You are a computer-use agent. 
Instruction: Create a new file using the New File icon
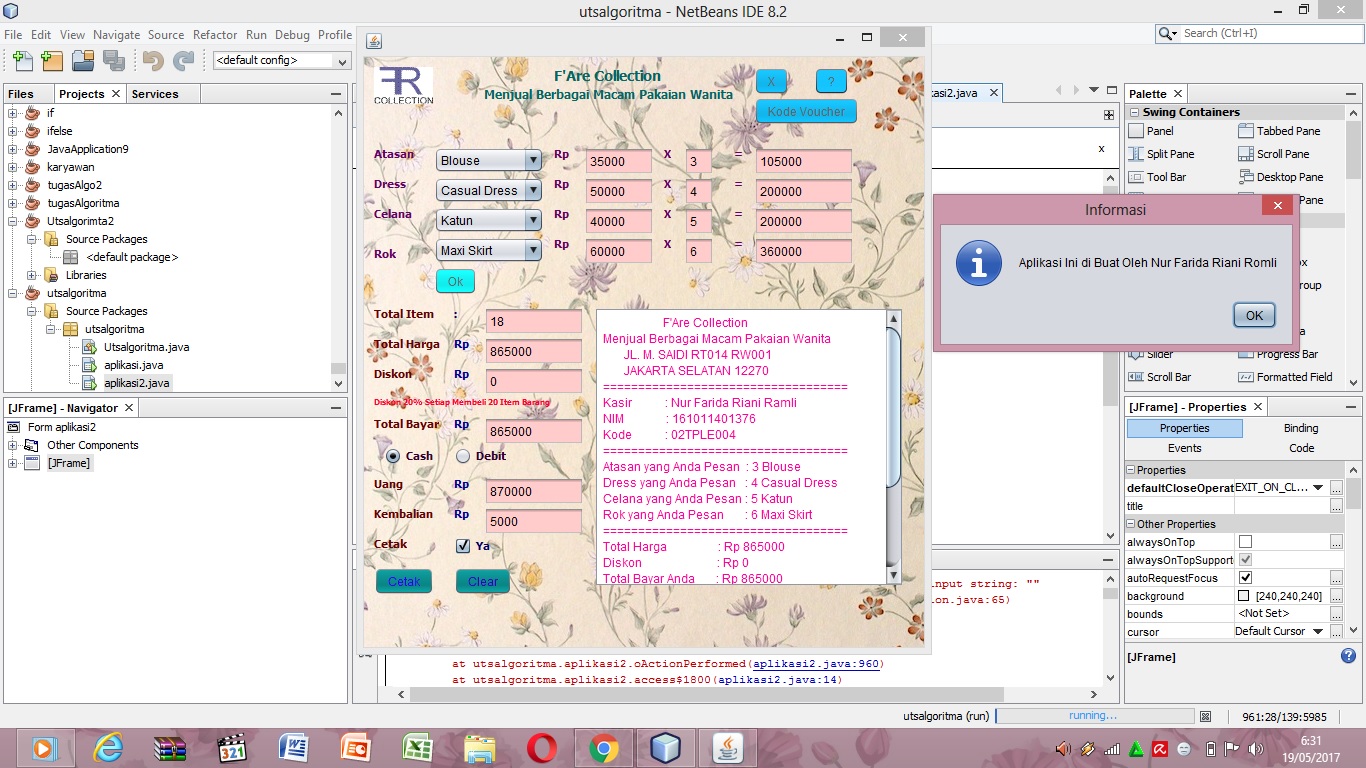[x=21, y=61]
